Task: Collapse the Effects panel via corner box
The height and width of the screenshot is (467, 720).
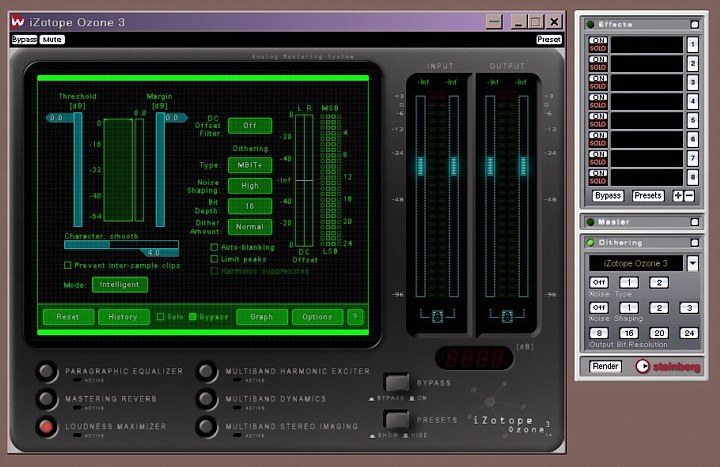Action: click(695, 24)
